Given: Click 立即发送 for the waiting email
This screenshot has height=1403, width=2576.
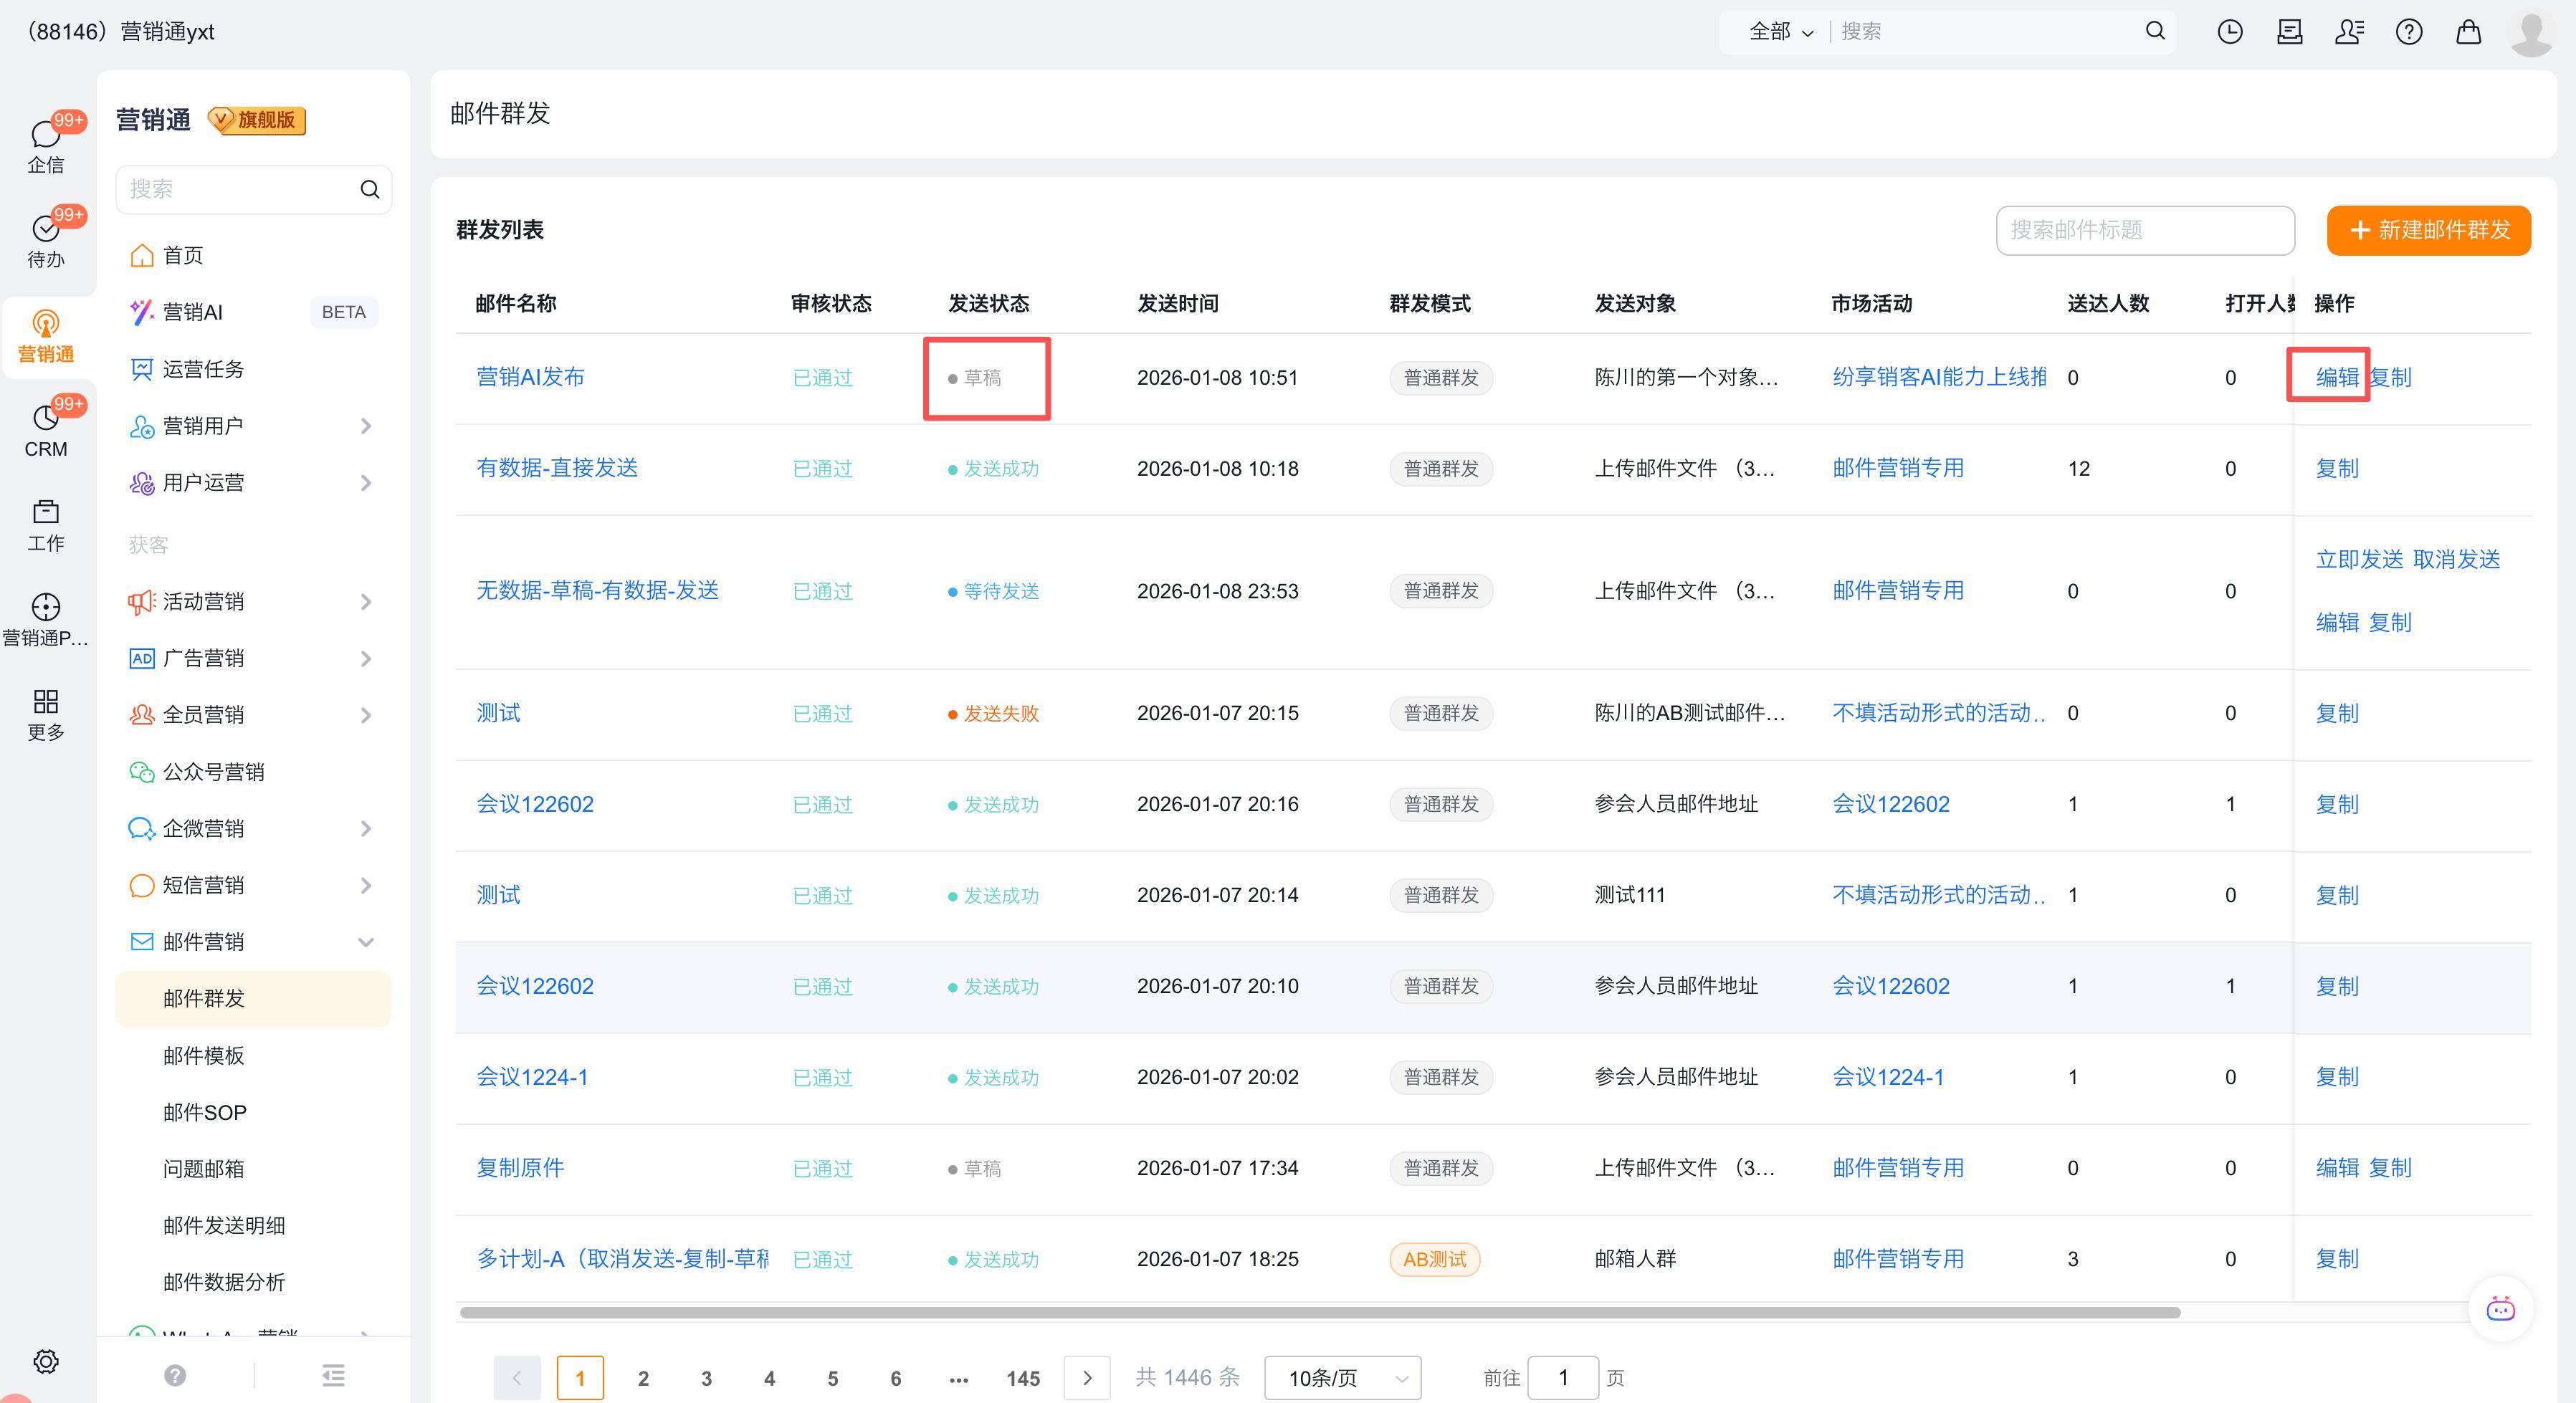Looking at the screenshot, I should point(2359,559).
